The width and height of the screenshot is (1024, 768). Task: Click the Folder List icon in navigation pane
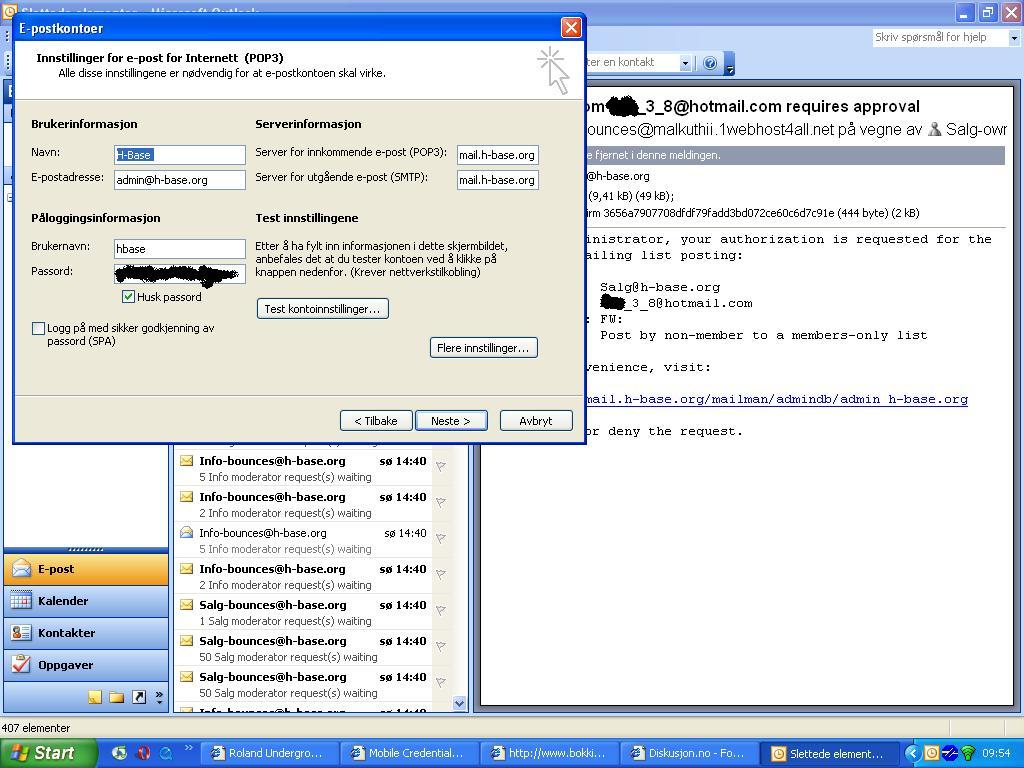coord(117,697)
